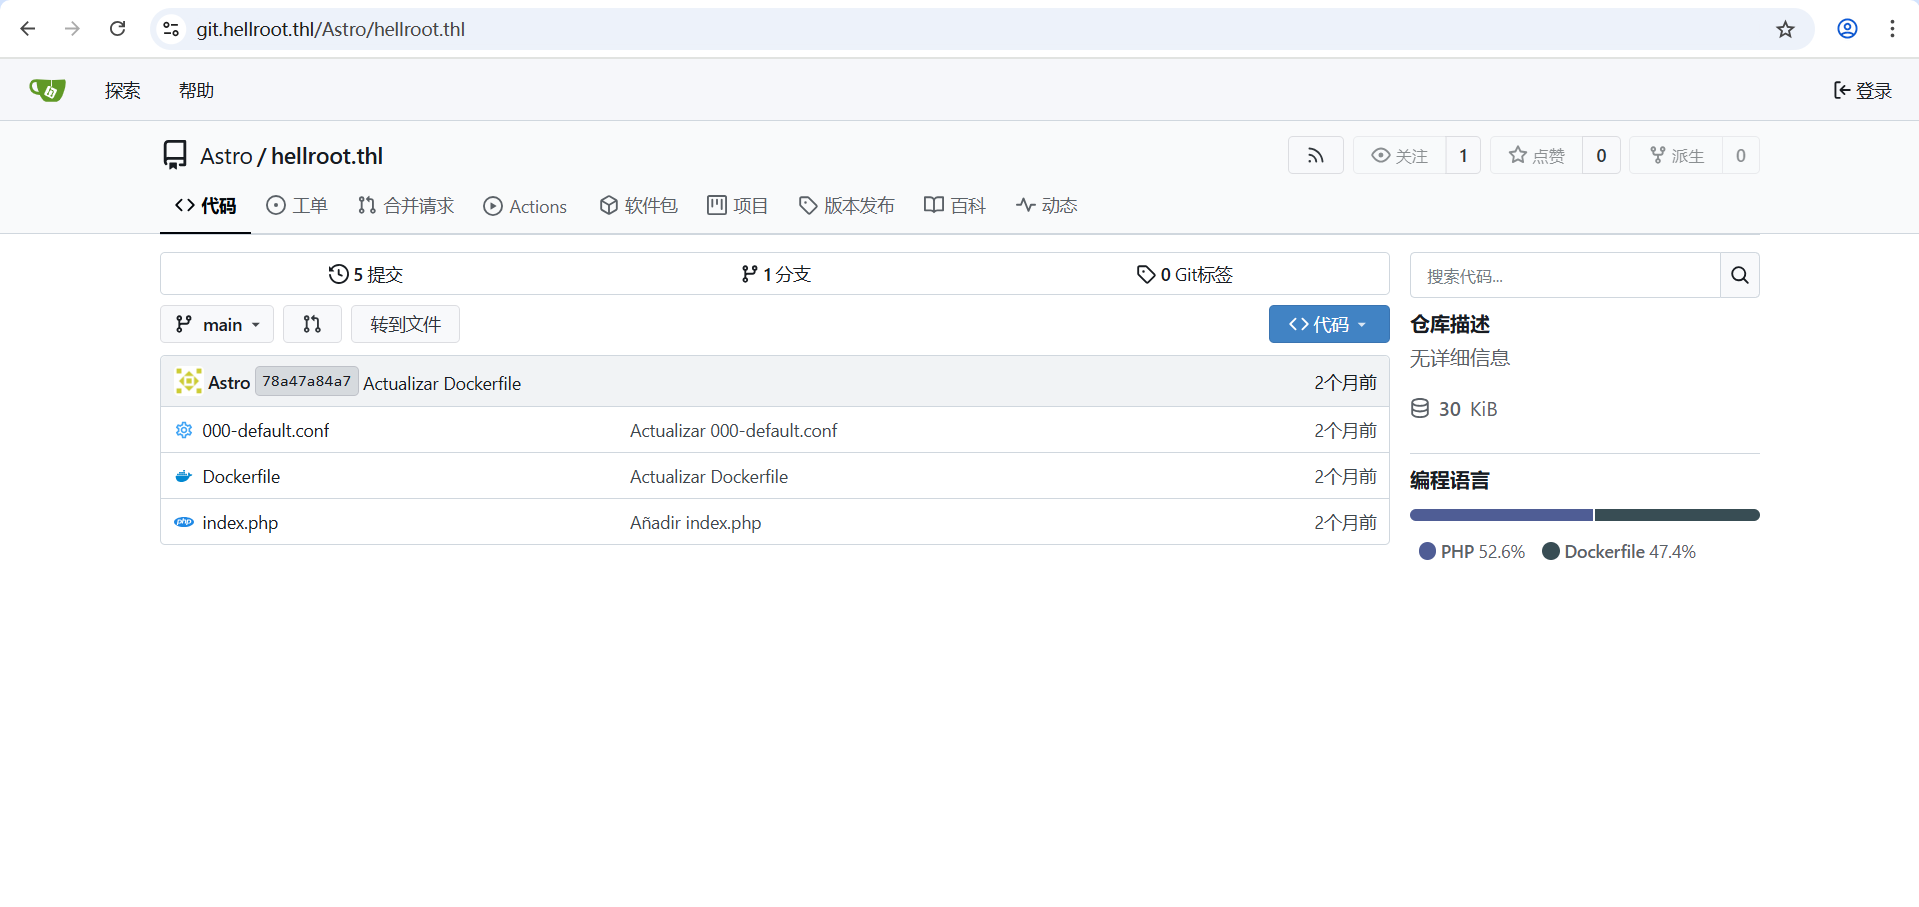This screenshot has height=907, width=1919.
Task: Open the 软件包 packages tab
Action: click(639, 206)
